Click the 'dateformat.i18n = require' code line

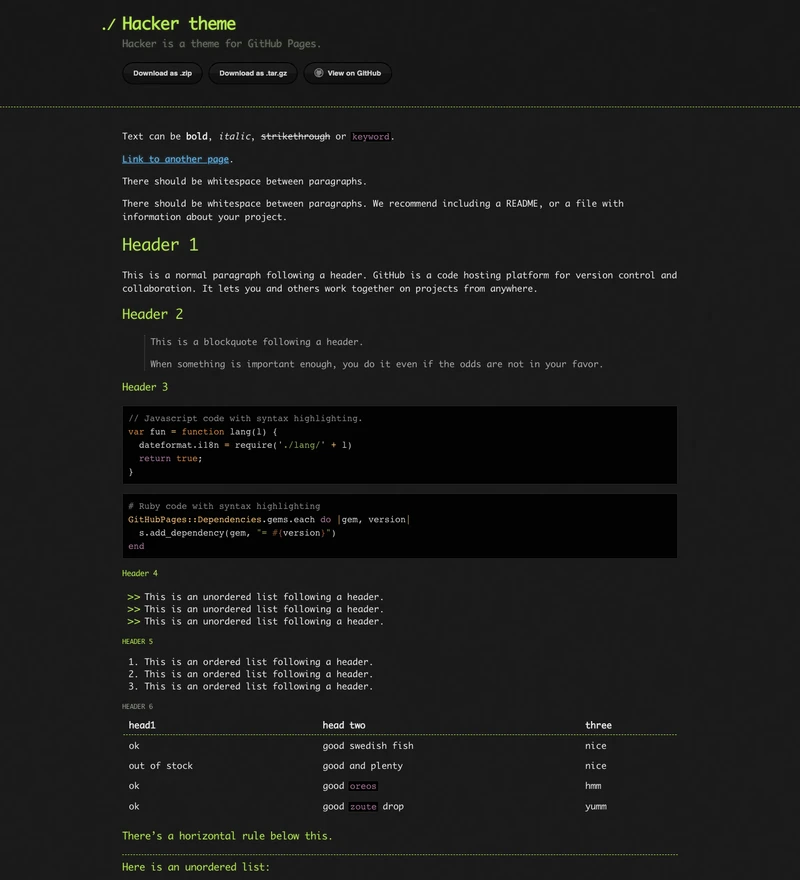click(x=245, y=446)
